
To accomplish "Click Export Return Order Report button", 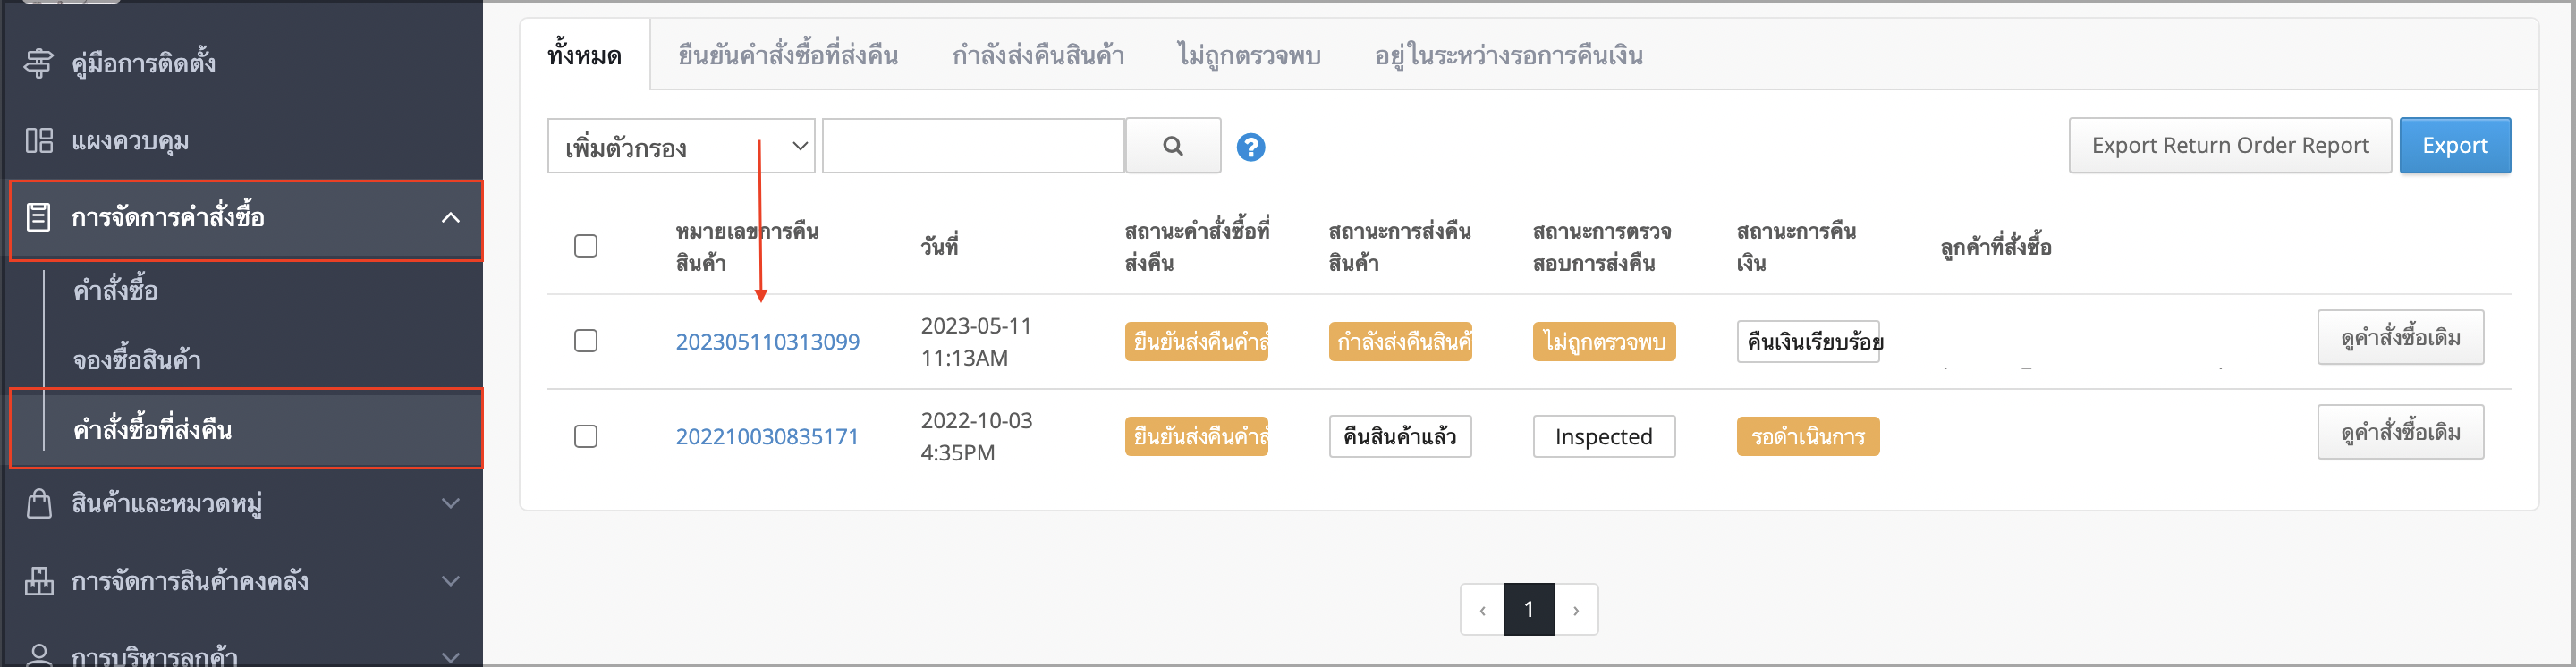I will pyautogui.click(x=2230, y=146).
